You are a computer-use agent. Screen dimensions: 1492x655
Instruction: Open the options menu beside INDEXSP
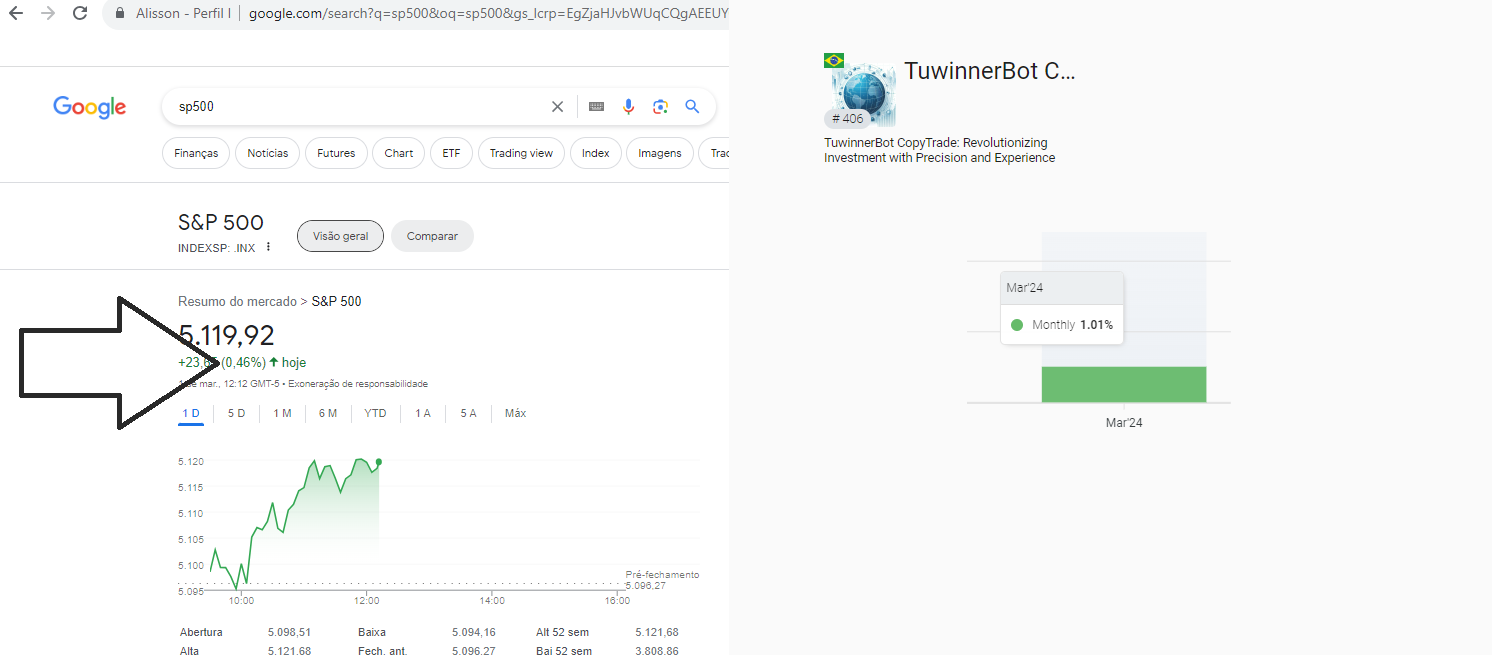coord(268,246)
